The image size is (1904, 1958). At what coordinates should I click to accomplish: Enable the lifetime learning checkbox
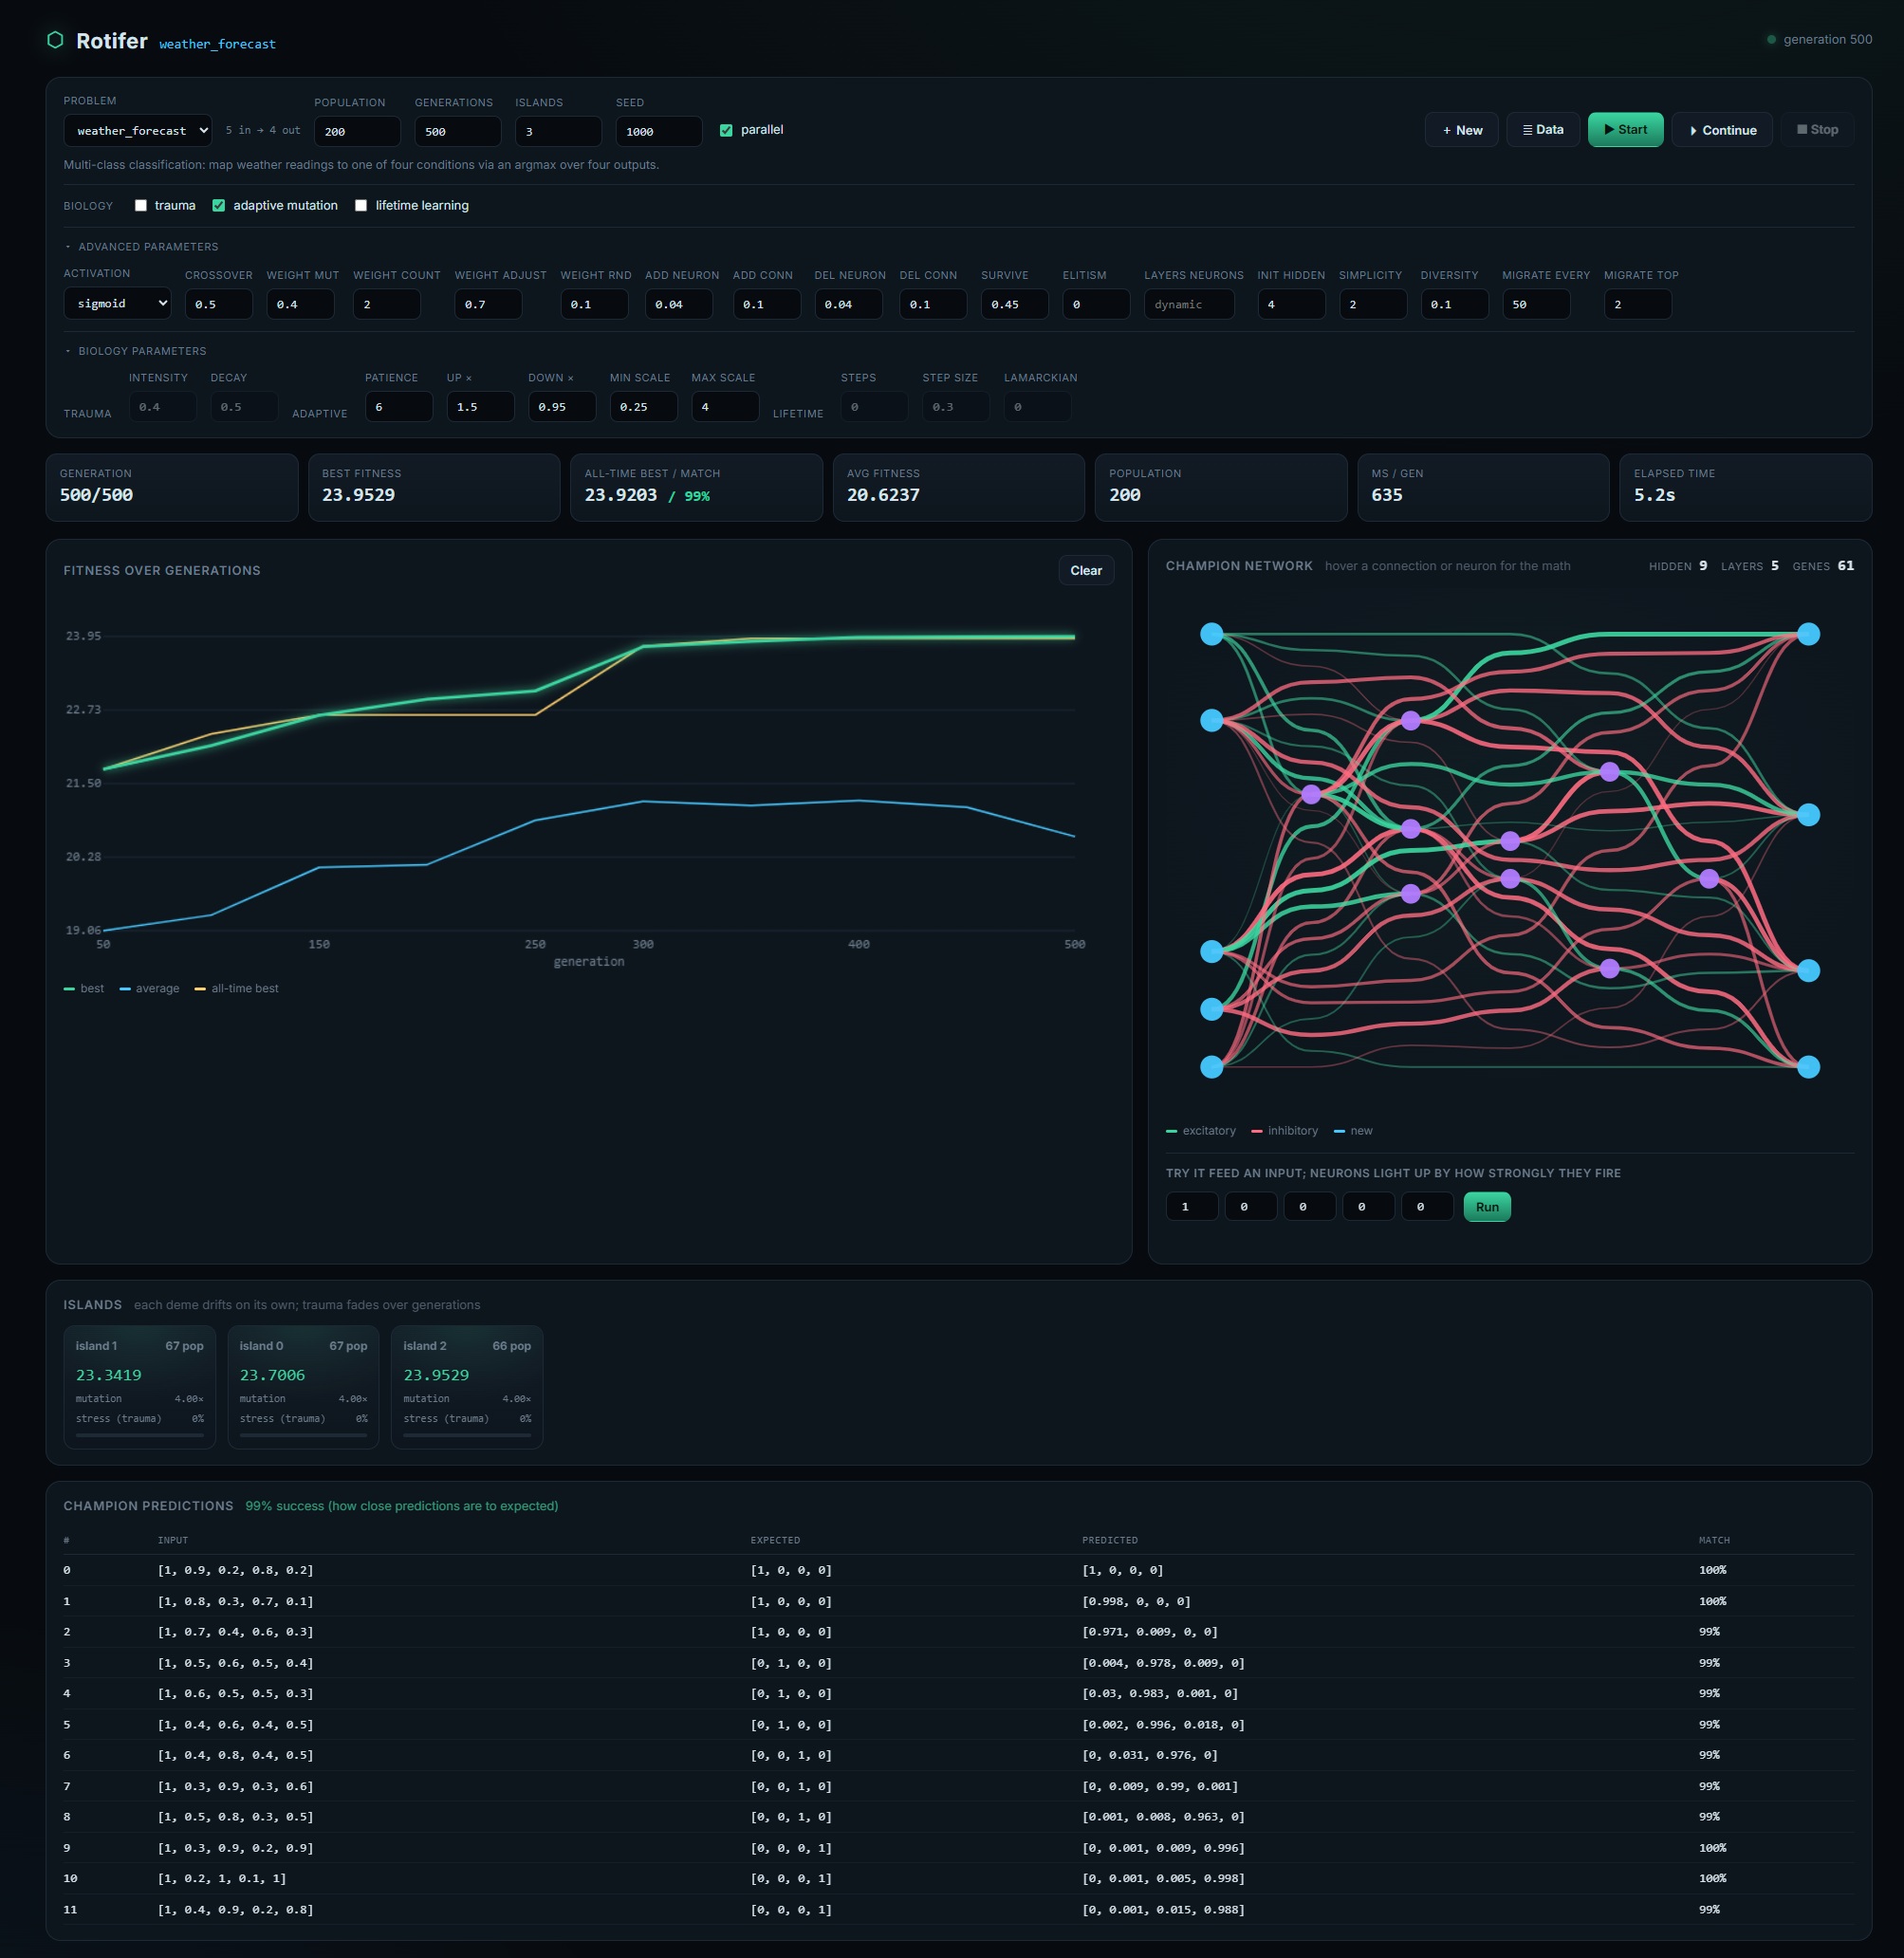click(361, 206)
